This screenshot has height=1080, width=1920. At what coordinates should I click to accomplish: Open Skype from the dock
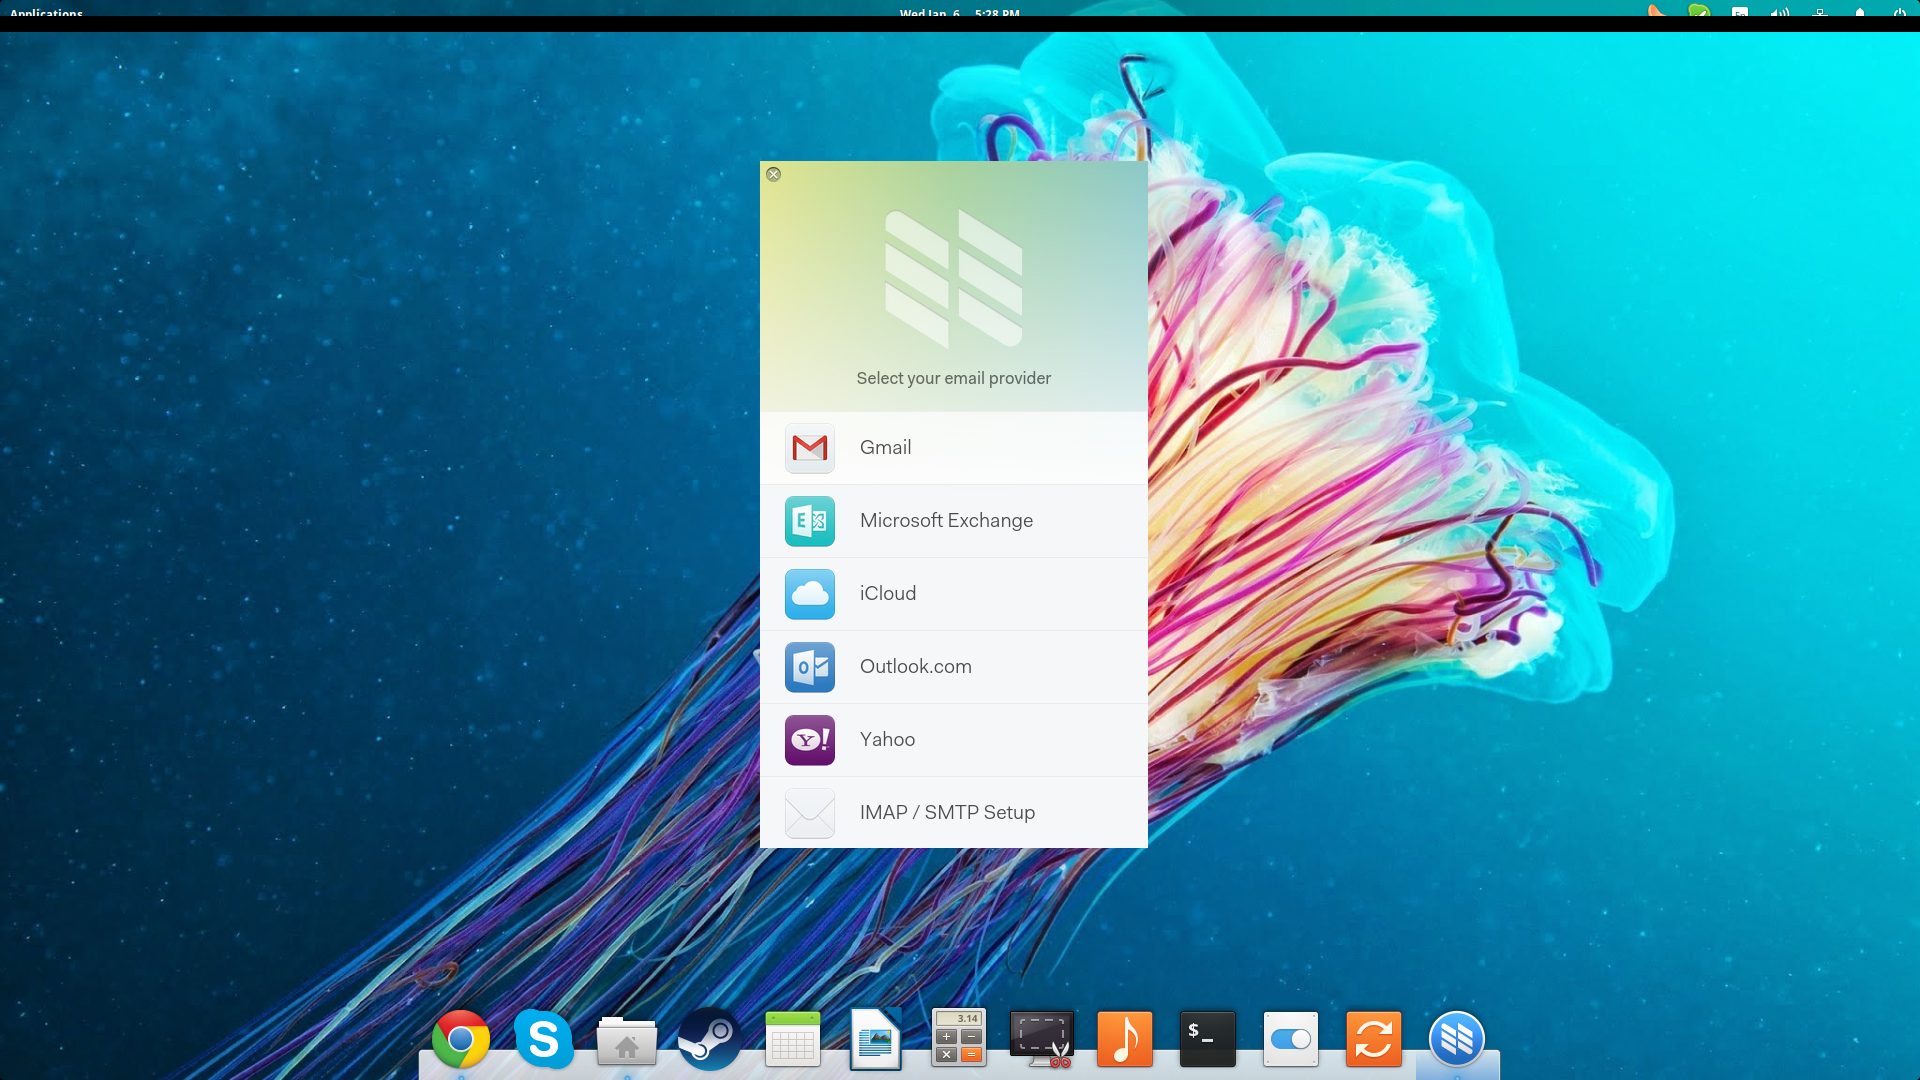544,1039
